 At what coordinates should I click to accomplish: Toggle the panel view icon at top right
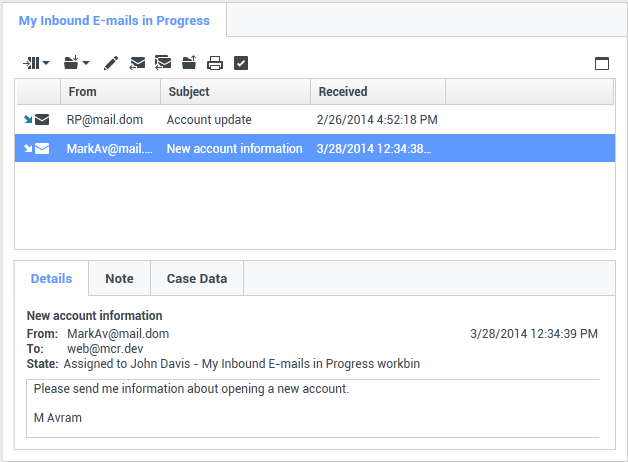click(602, 63)
